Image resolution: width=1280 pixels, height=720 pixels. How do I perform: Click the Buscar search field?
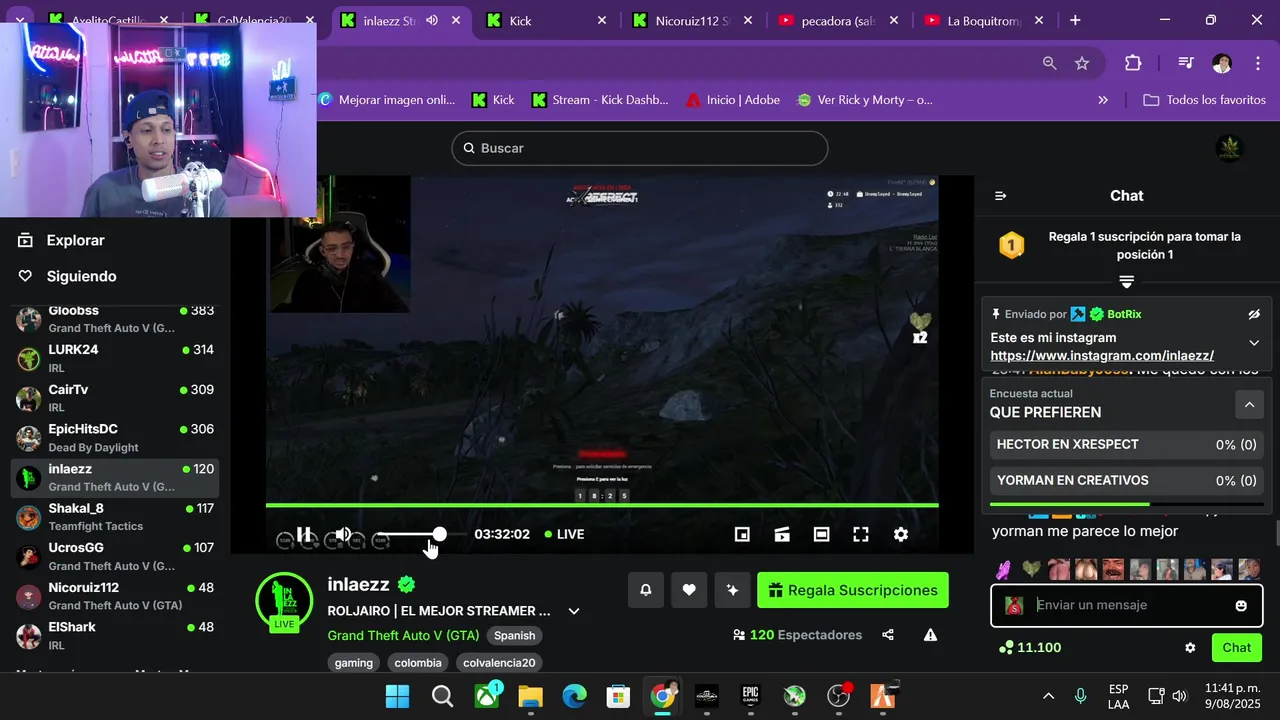coord(640,148)
